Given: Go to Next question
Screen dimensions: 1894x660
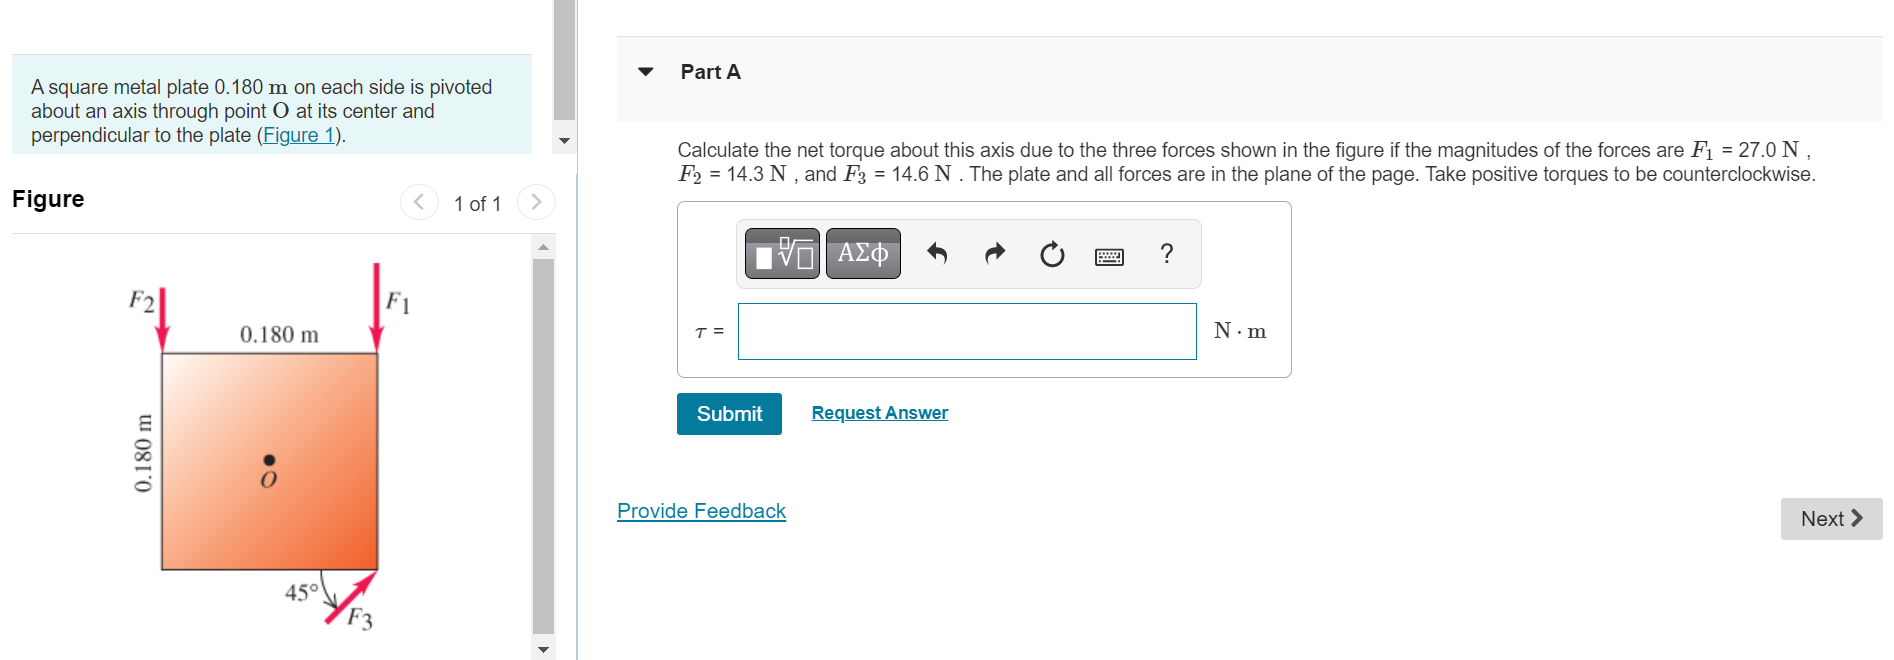Looking at the screenshot, I should 1831,519.
